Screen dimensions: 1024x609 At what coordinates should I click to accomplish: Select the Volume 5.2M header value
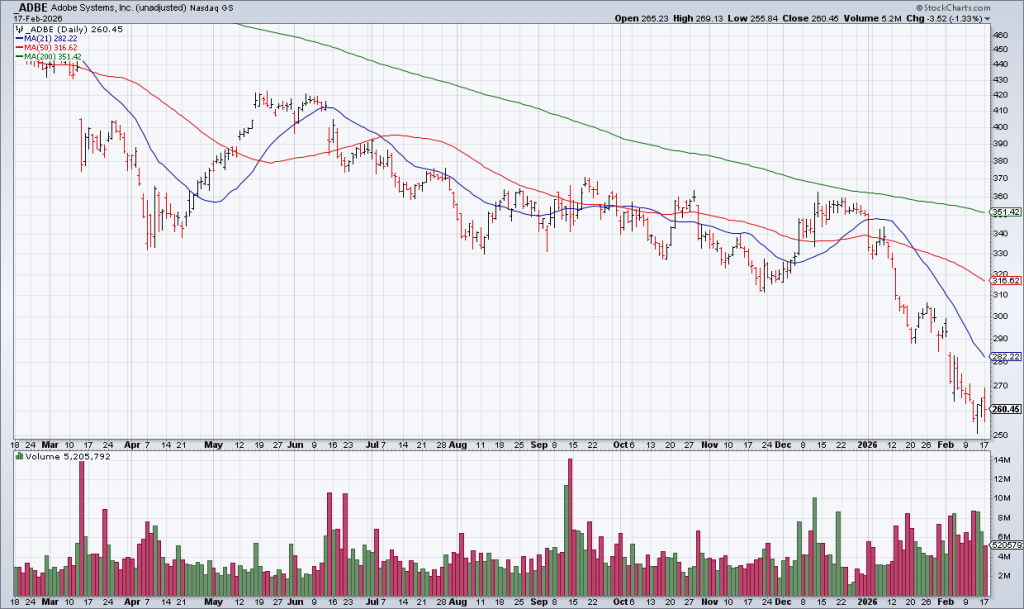tap(872, 18)
